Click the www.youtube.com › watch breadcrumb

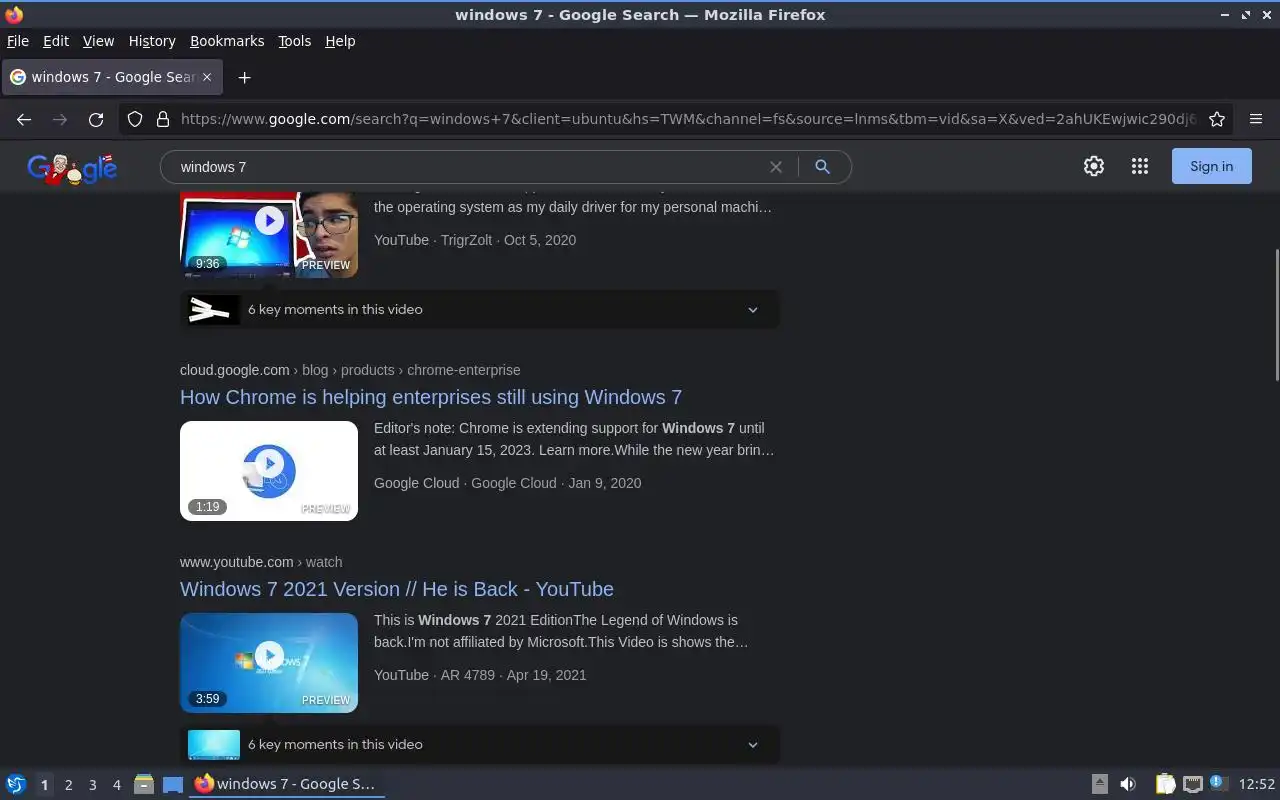[261, 562]
